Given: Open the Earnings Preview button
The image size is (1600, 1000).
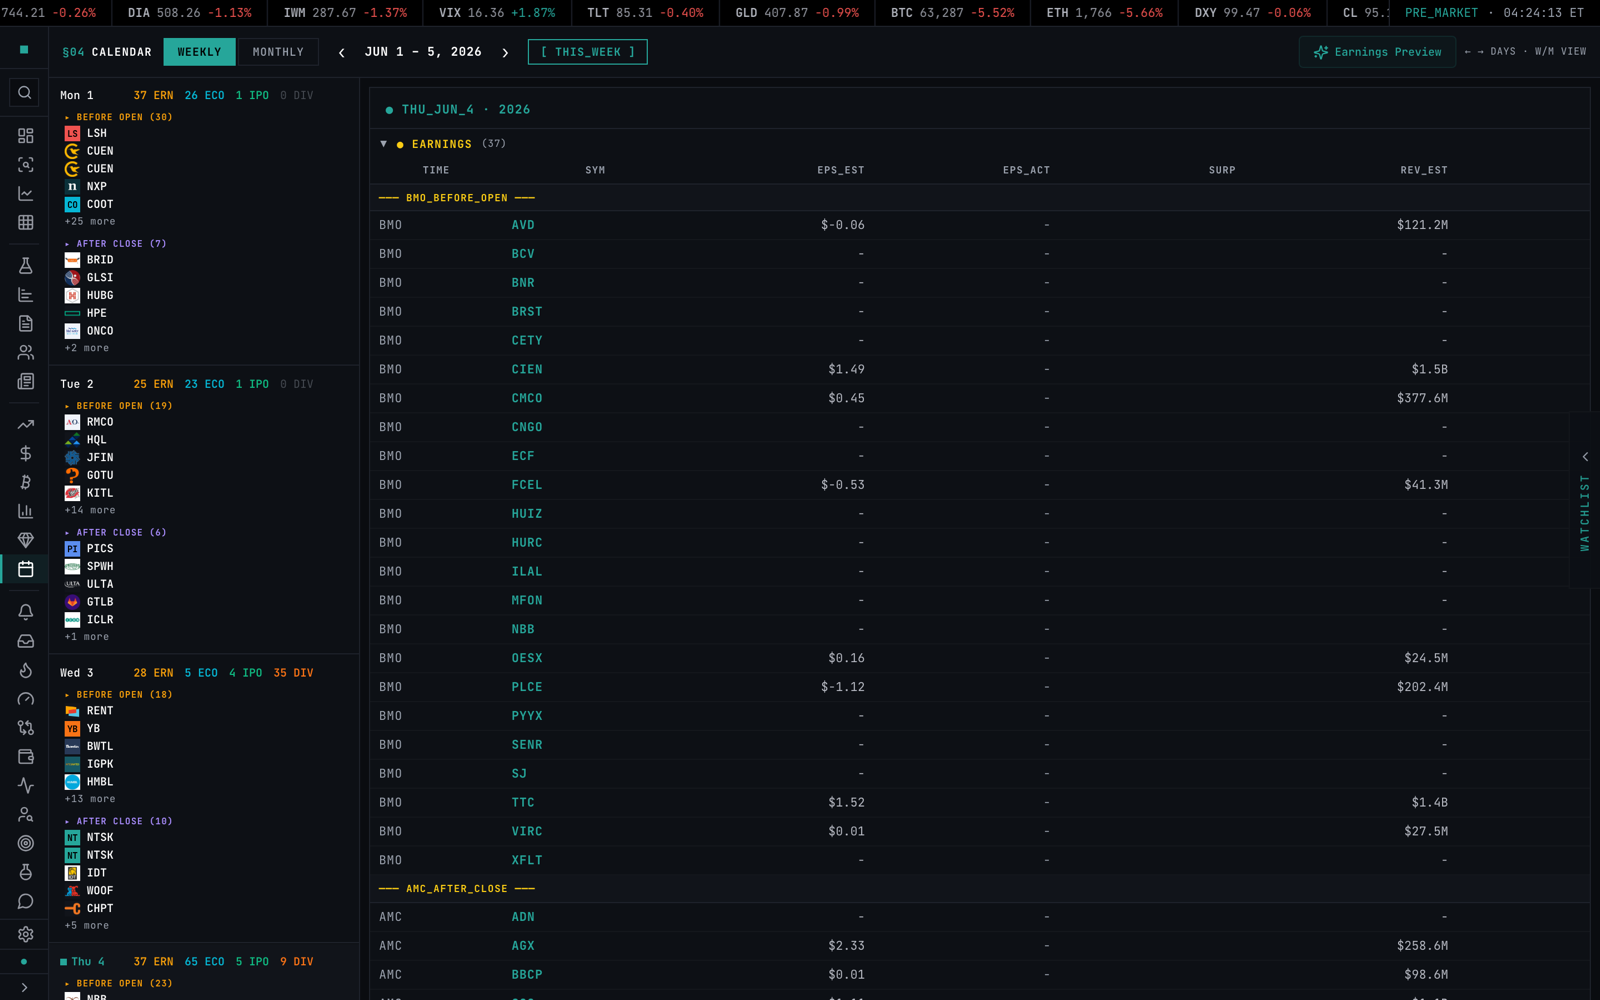Looking at the screenshot, I should point(1377,52).
